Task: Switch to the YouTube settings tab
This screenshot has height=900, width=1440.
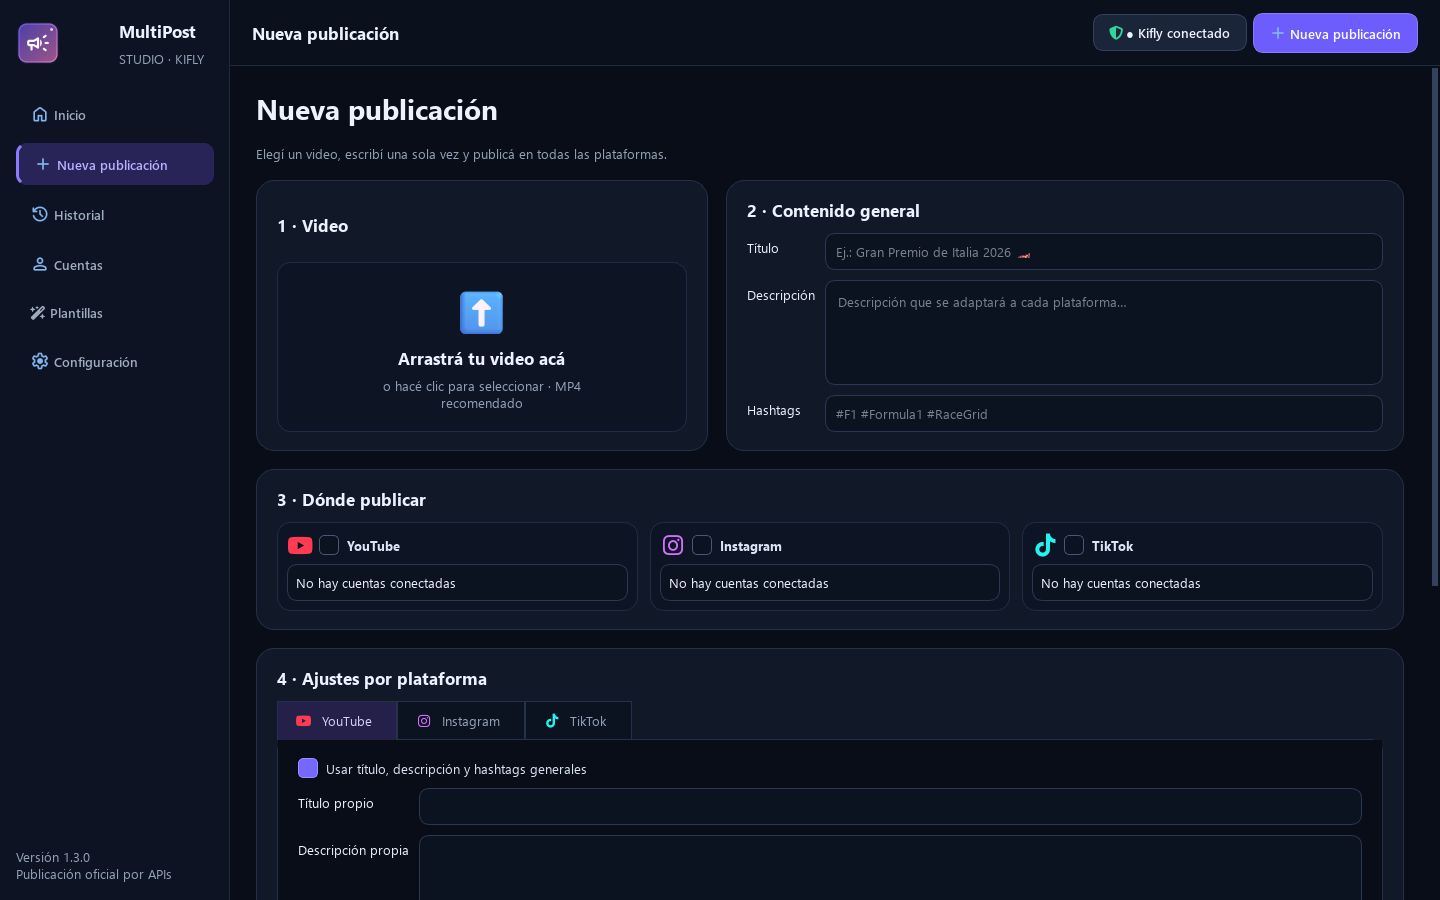Action: click(x=337, y=721)
